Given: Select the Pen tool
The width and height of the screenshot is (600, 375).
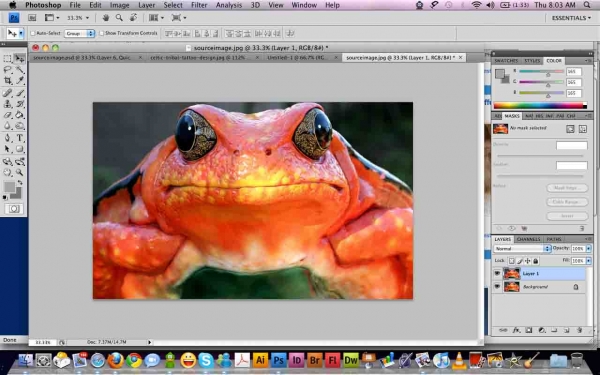Looking at the screenshot, I should (7, 138).
